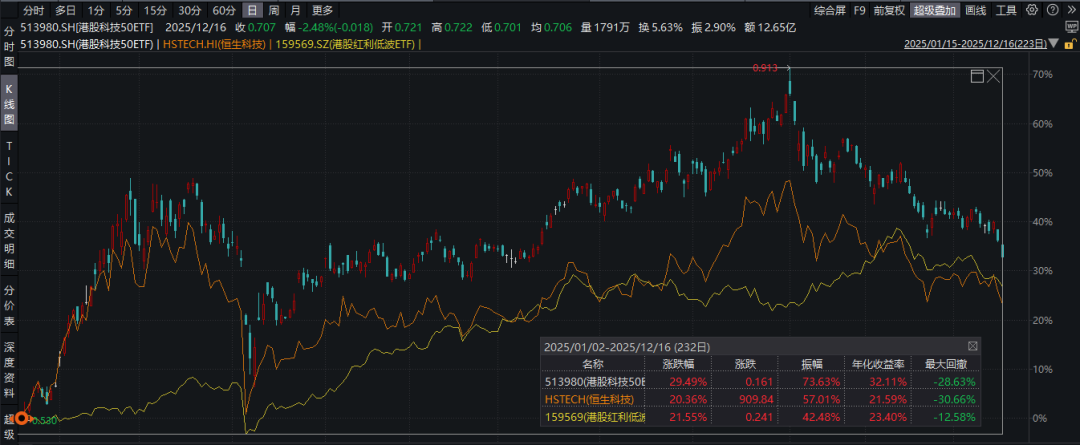Click 513980.SH(港股科技50ETF) white legend label

[x=87, y=44]
